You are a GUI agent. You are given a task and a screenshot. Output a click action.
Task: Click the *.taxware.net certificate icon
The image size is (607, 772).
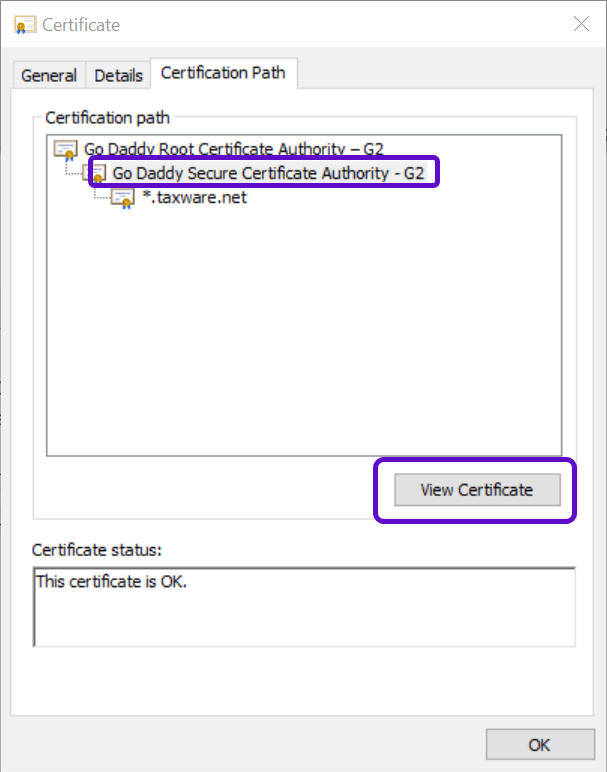pos(123,198)
